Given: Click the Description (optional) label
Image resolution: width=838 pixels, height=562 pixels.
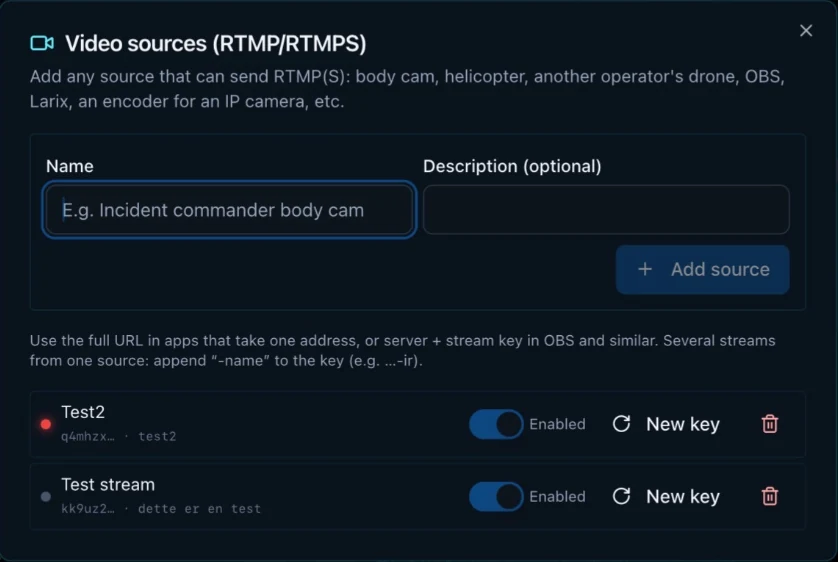Looking at the screenshot, I should coord(512,166).
